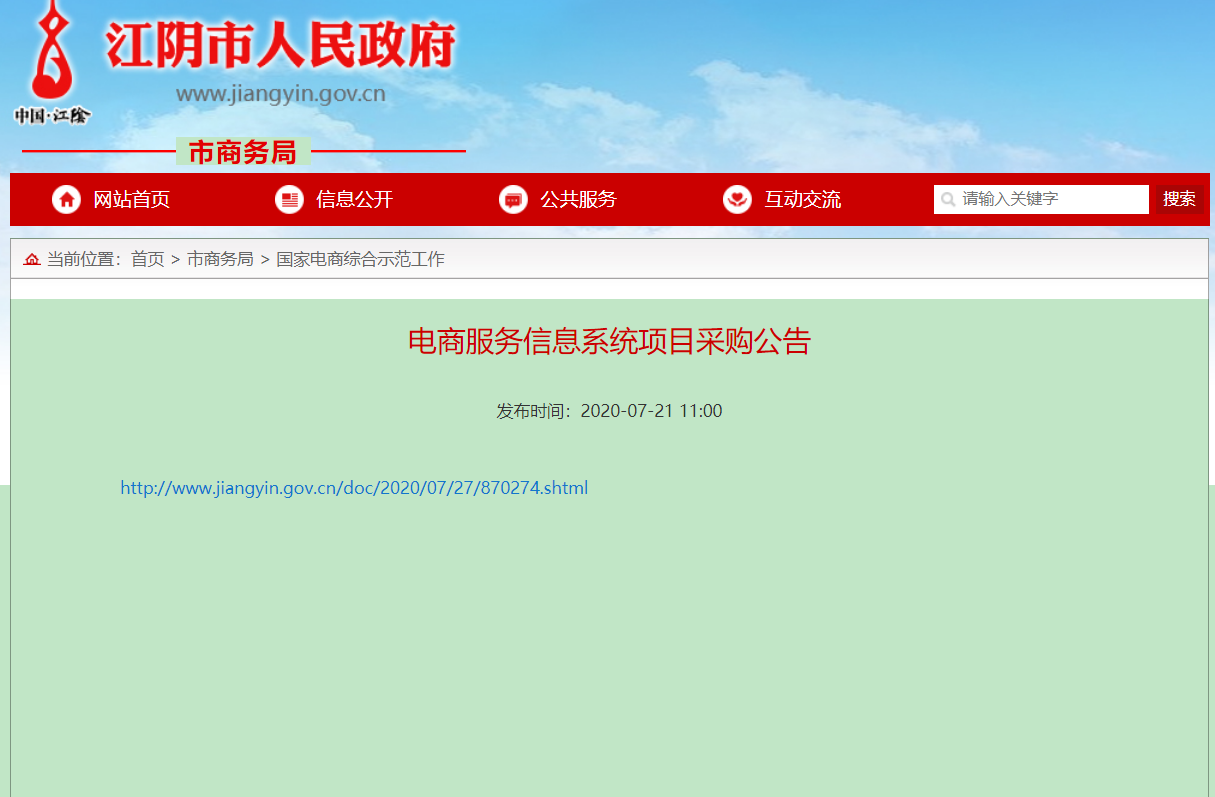Image resolution: width=1215 pixels, height=797 pixels.
Task: Click the small home icon in the breadcrumb bar
Action: [32, 260]
